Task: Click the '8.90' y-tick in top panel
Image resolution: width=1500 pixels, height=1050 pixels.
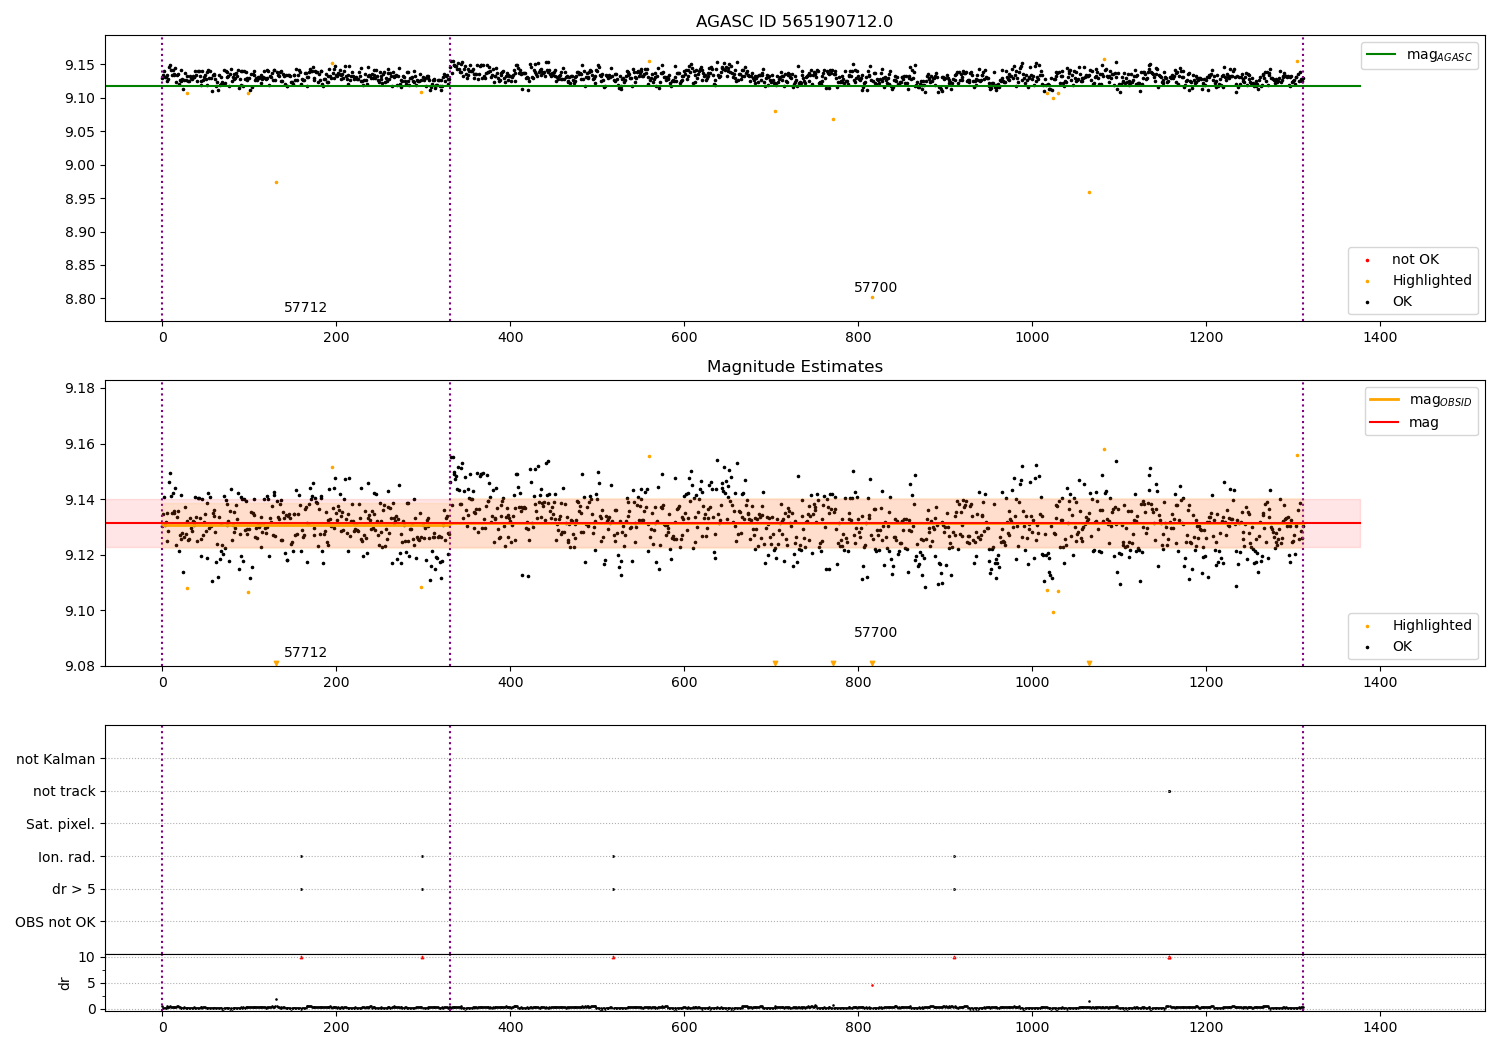Action: 80,232
